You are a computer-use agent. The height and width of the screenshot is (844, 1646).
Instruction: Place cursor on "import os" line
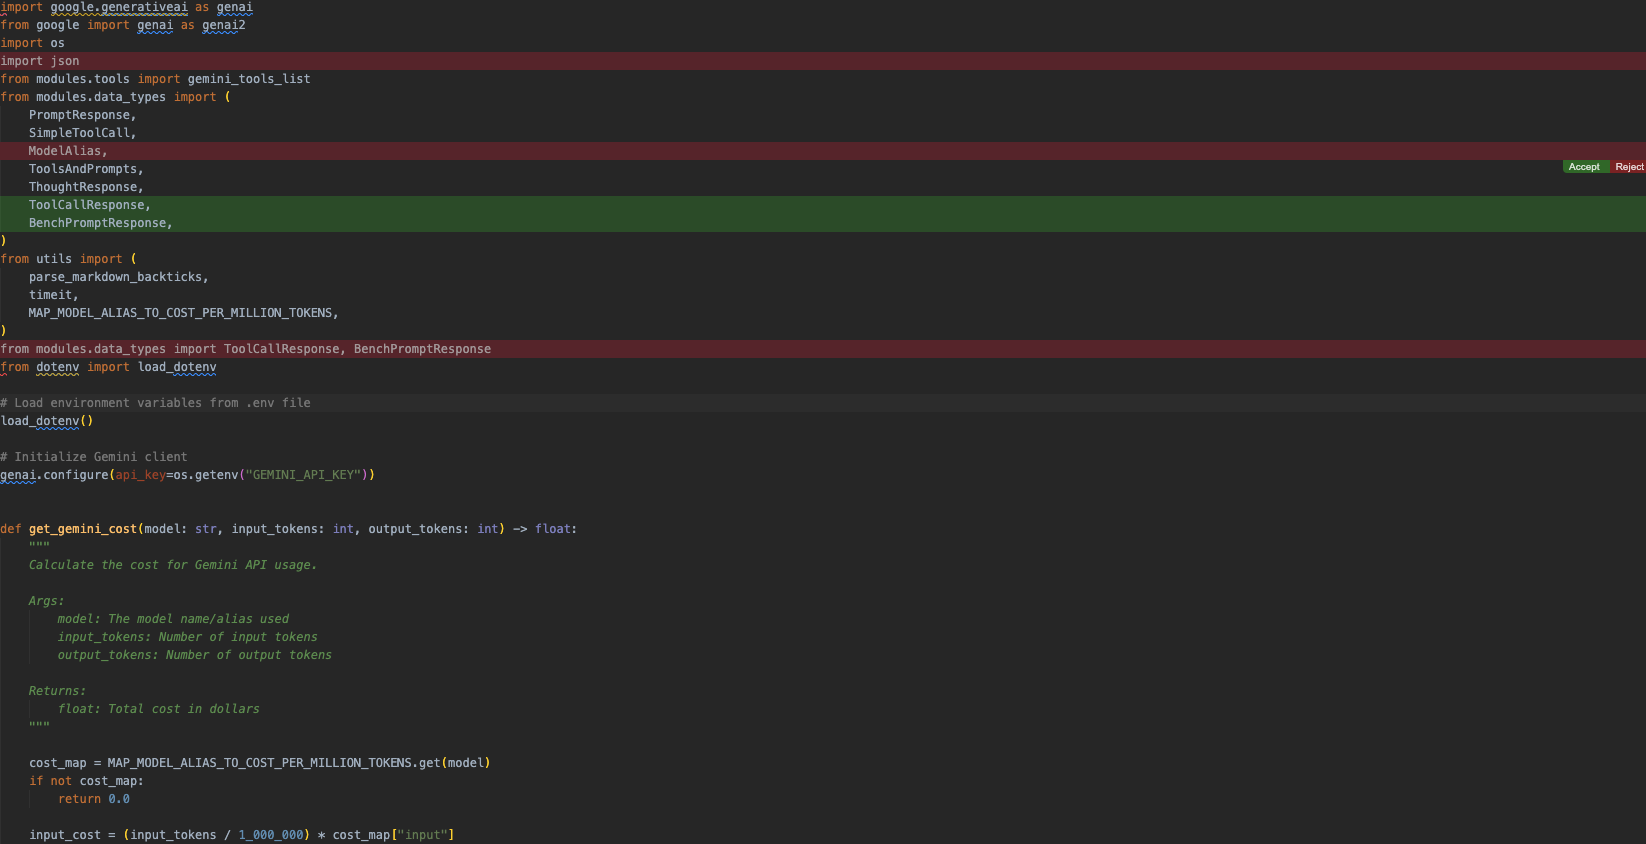(33, 43)
